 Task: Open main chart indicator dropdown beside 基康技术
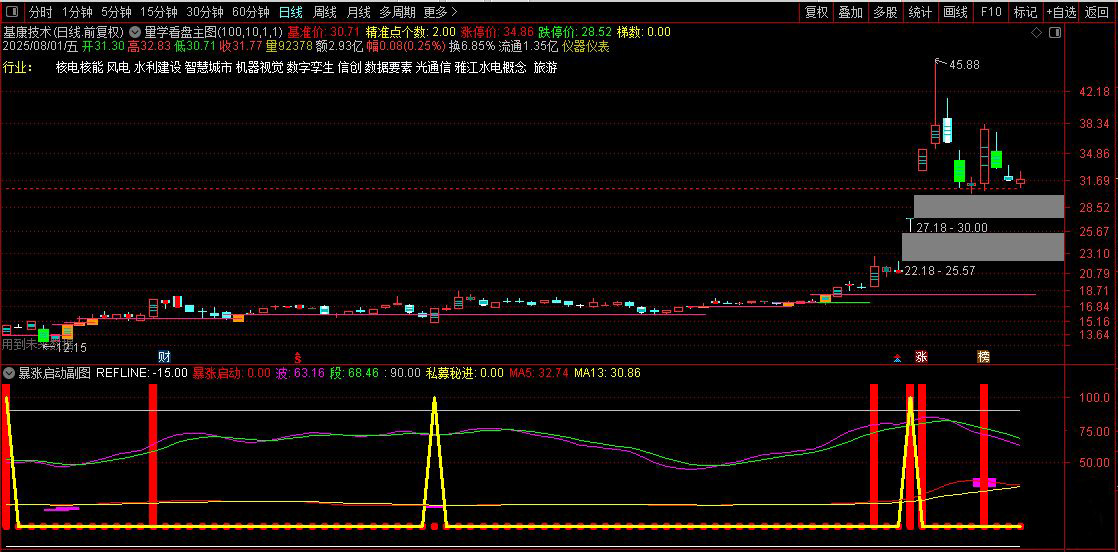pos(134,32)
